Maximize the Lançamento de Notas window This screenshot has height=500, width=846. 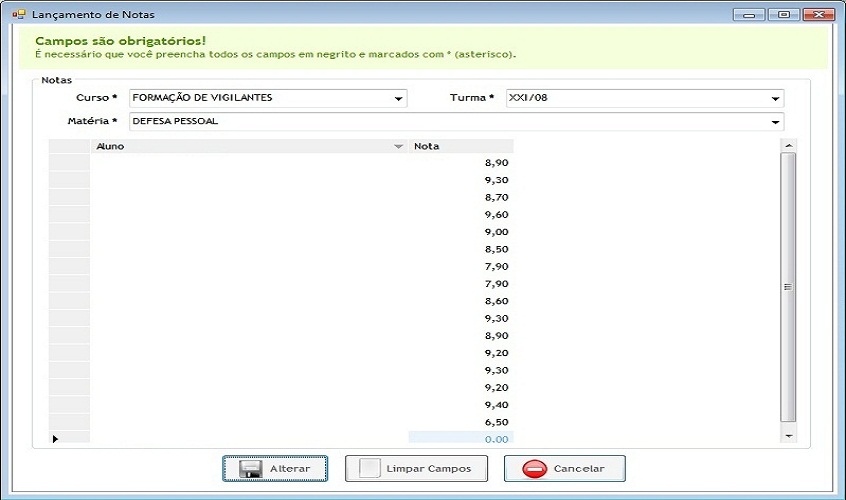point(783,15)
